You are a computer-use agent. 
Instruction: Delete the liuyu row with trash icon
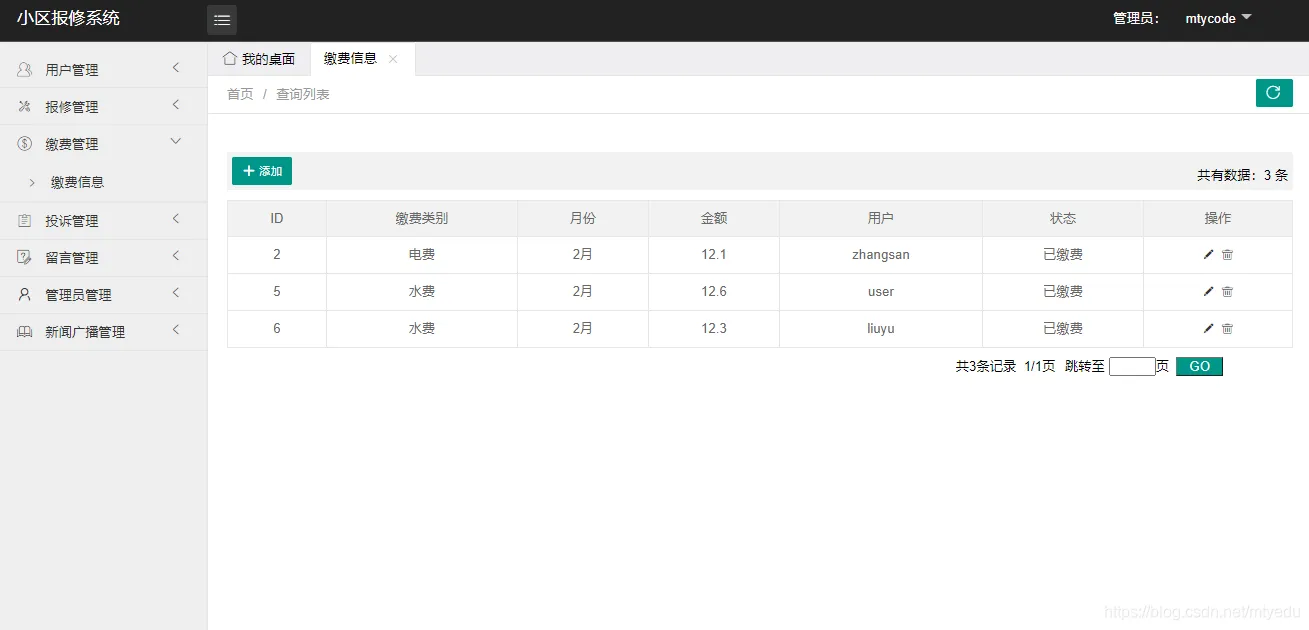click(1228, 329)
